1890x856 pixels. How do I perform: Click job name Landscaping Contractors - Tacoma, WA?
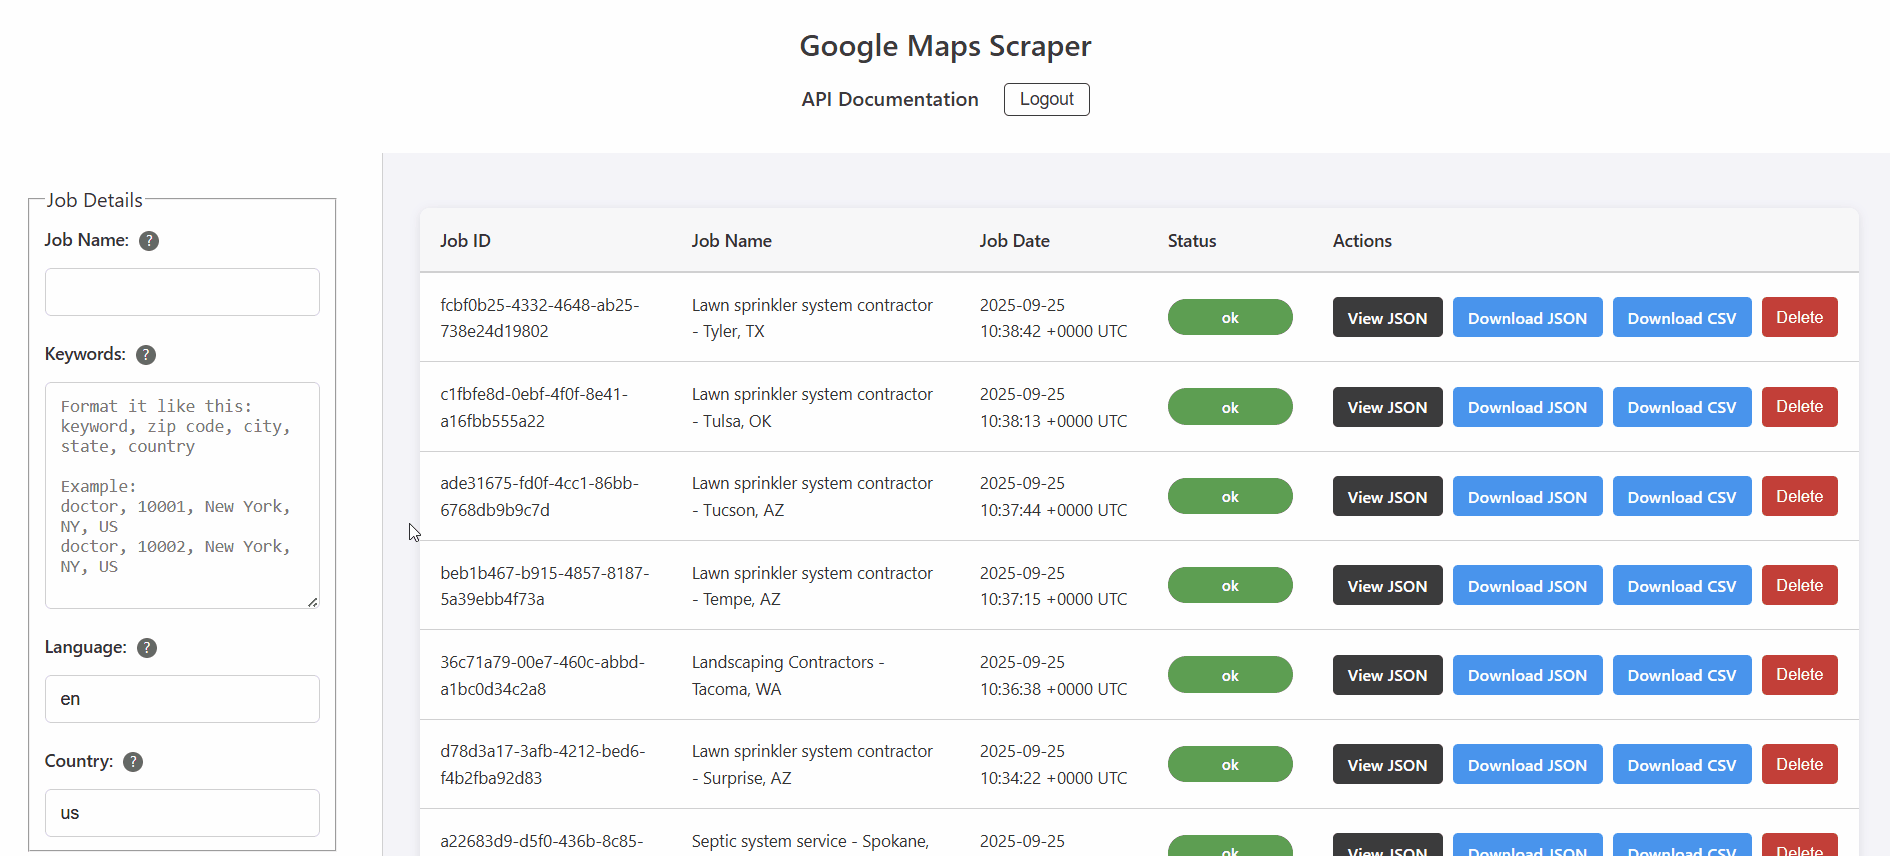point(788,676)
